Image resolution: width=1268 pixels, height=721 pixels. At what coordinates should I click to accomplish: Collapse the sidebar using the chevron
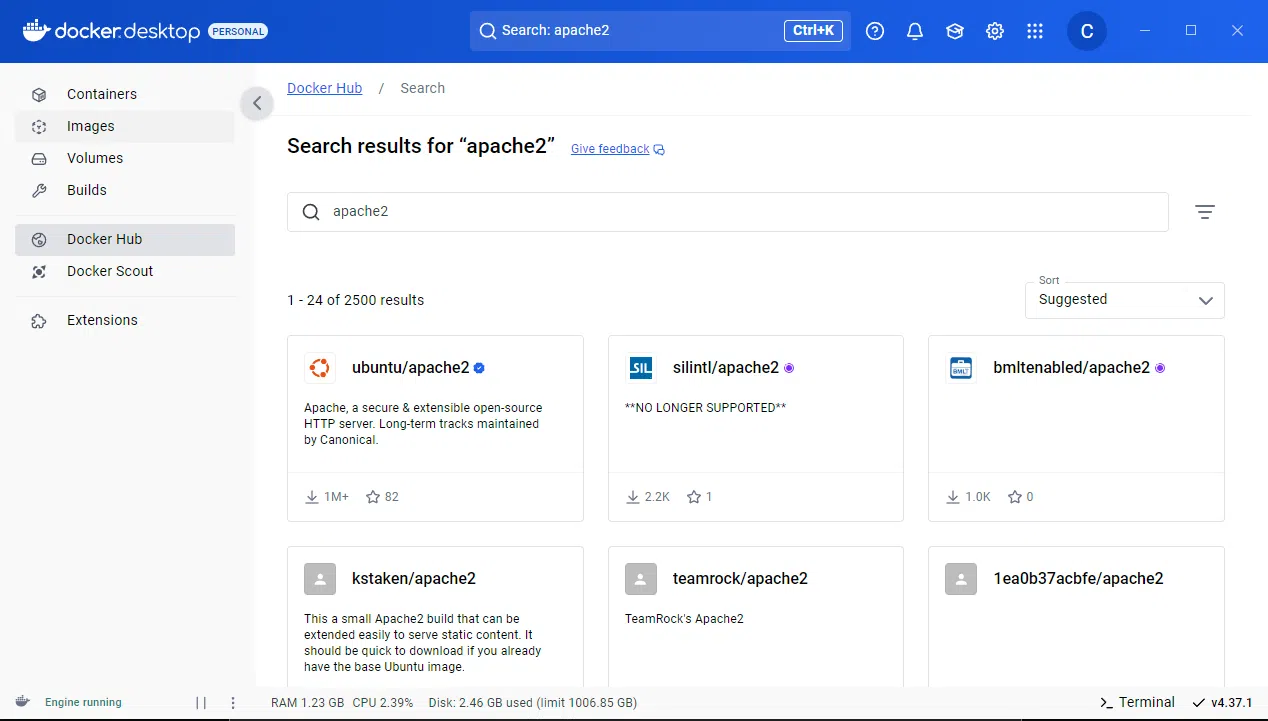tap(257, 103)
